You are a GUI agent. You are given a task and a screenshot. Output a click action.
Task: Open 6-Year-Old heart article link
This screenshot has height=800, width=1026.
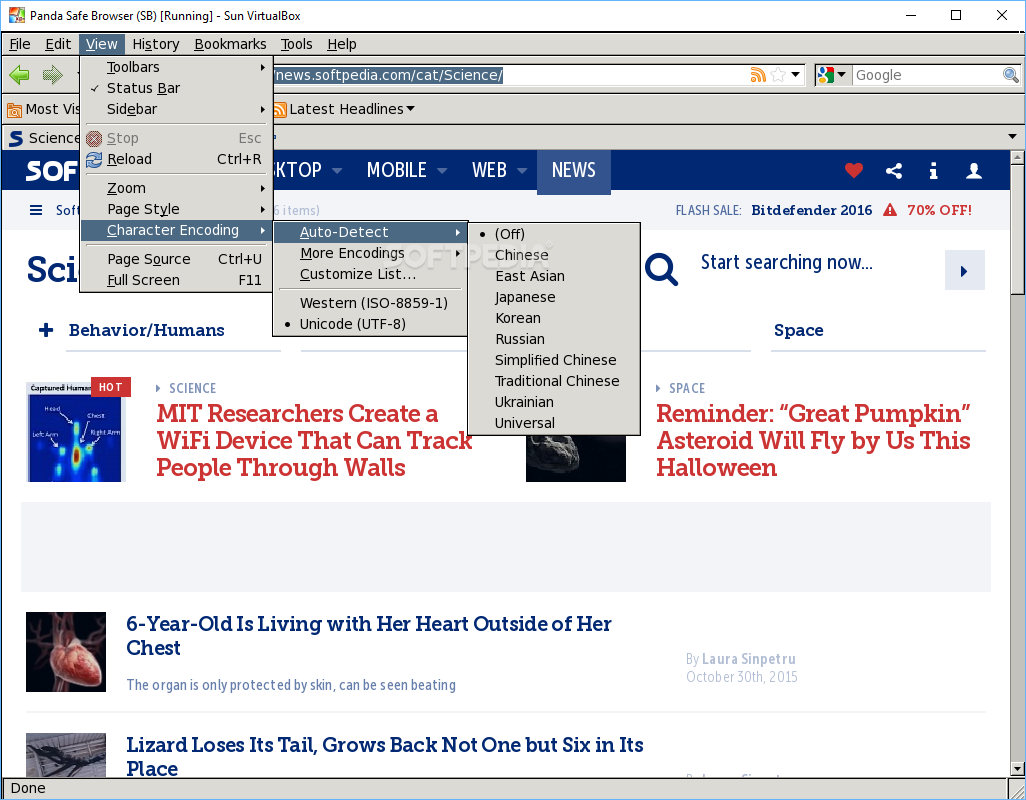(368, 635)
